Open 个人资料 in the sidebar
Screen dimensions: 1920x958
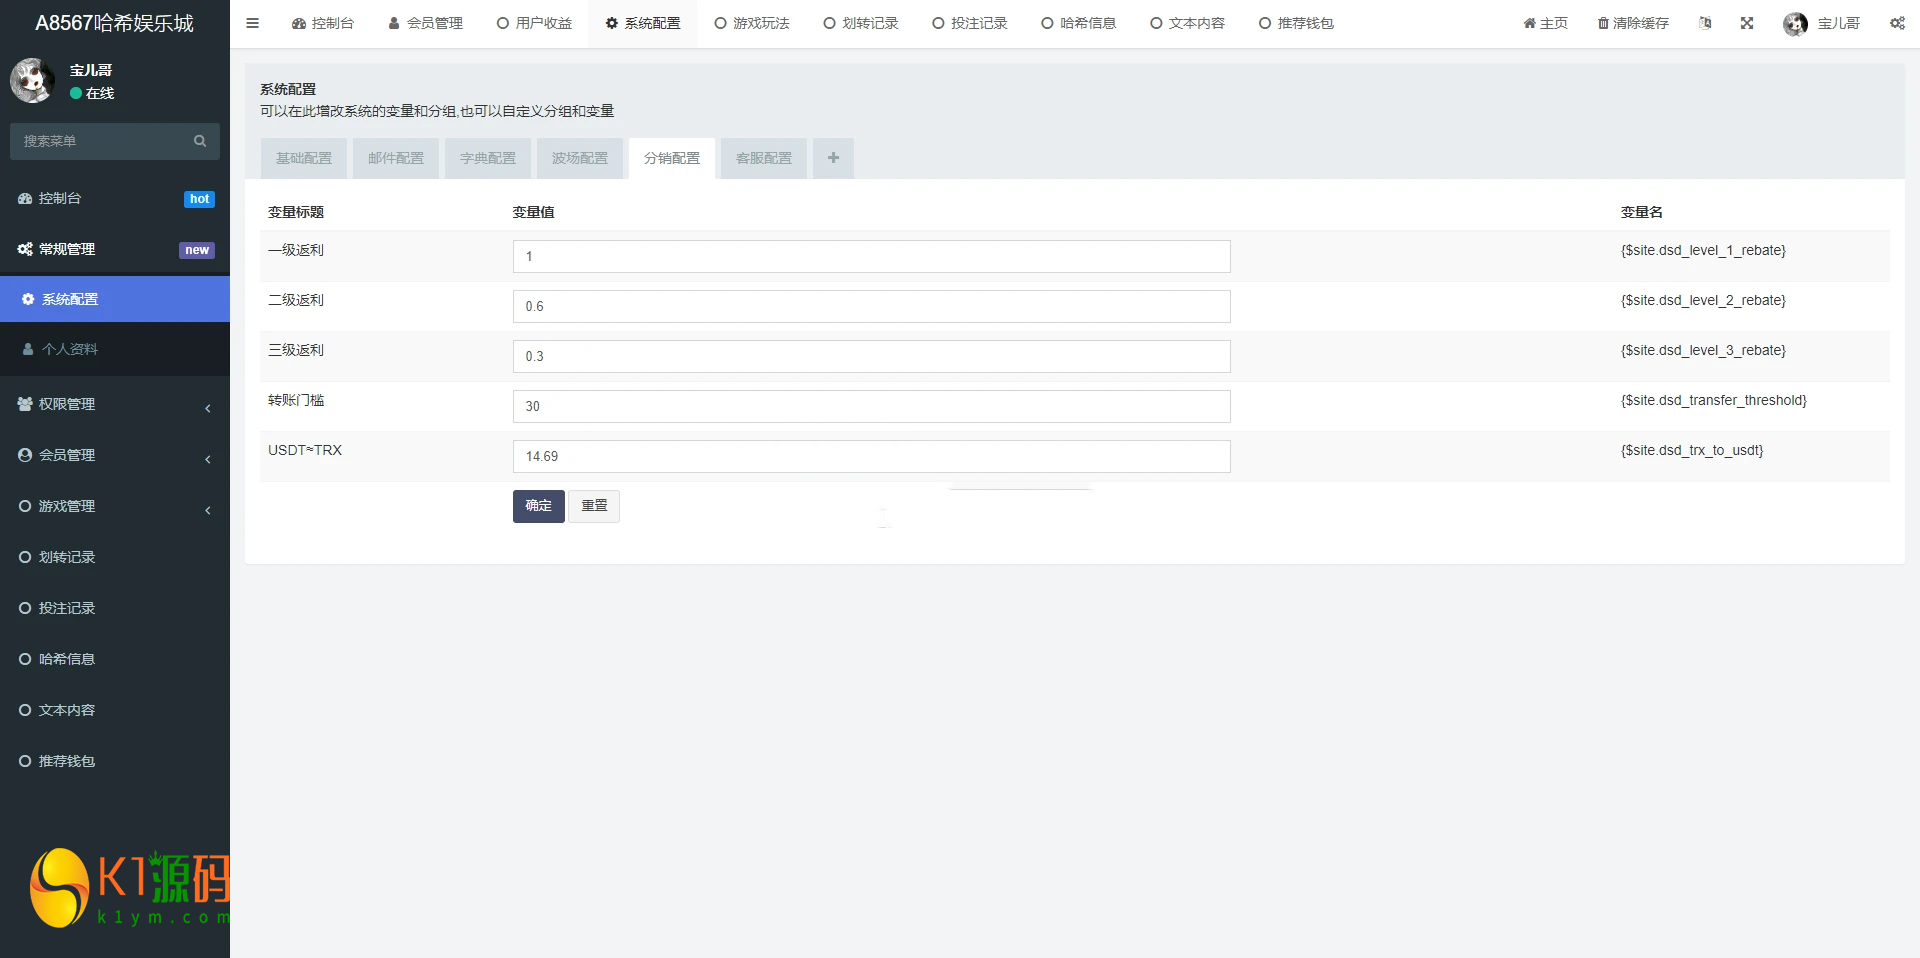click(70, 349)
